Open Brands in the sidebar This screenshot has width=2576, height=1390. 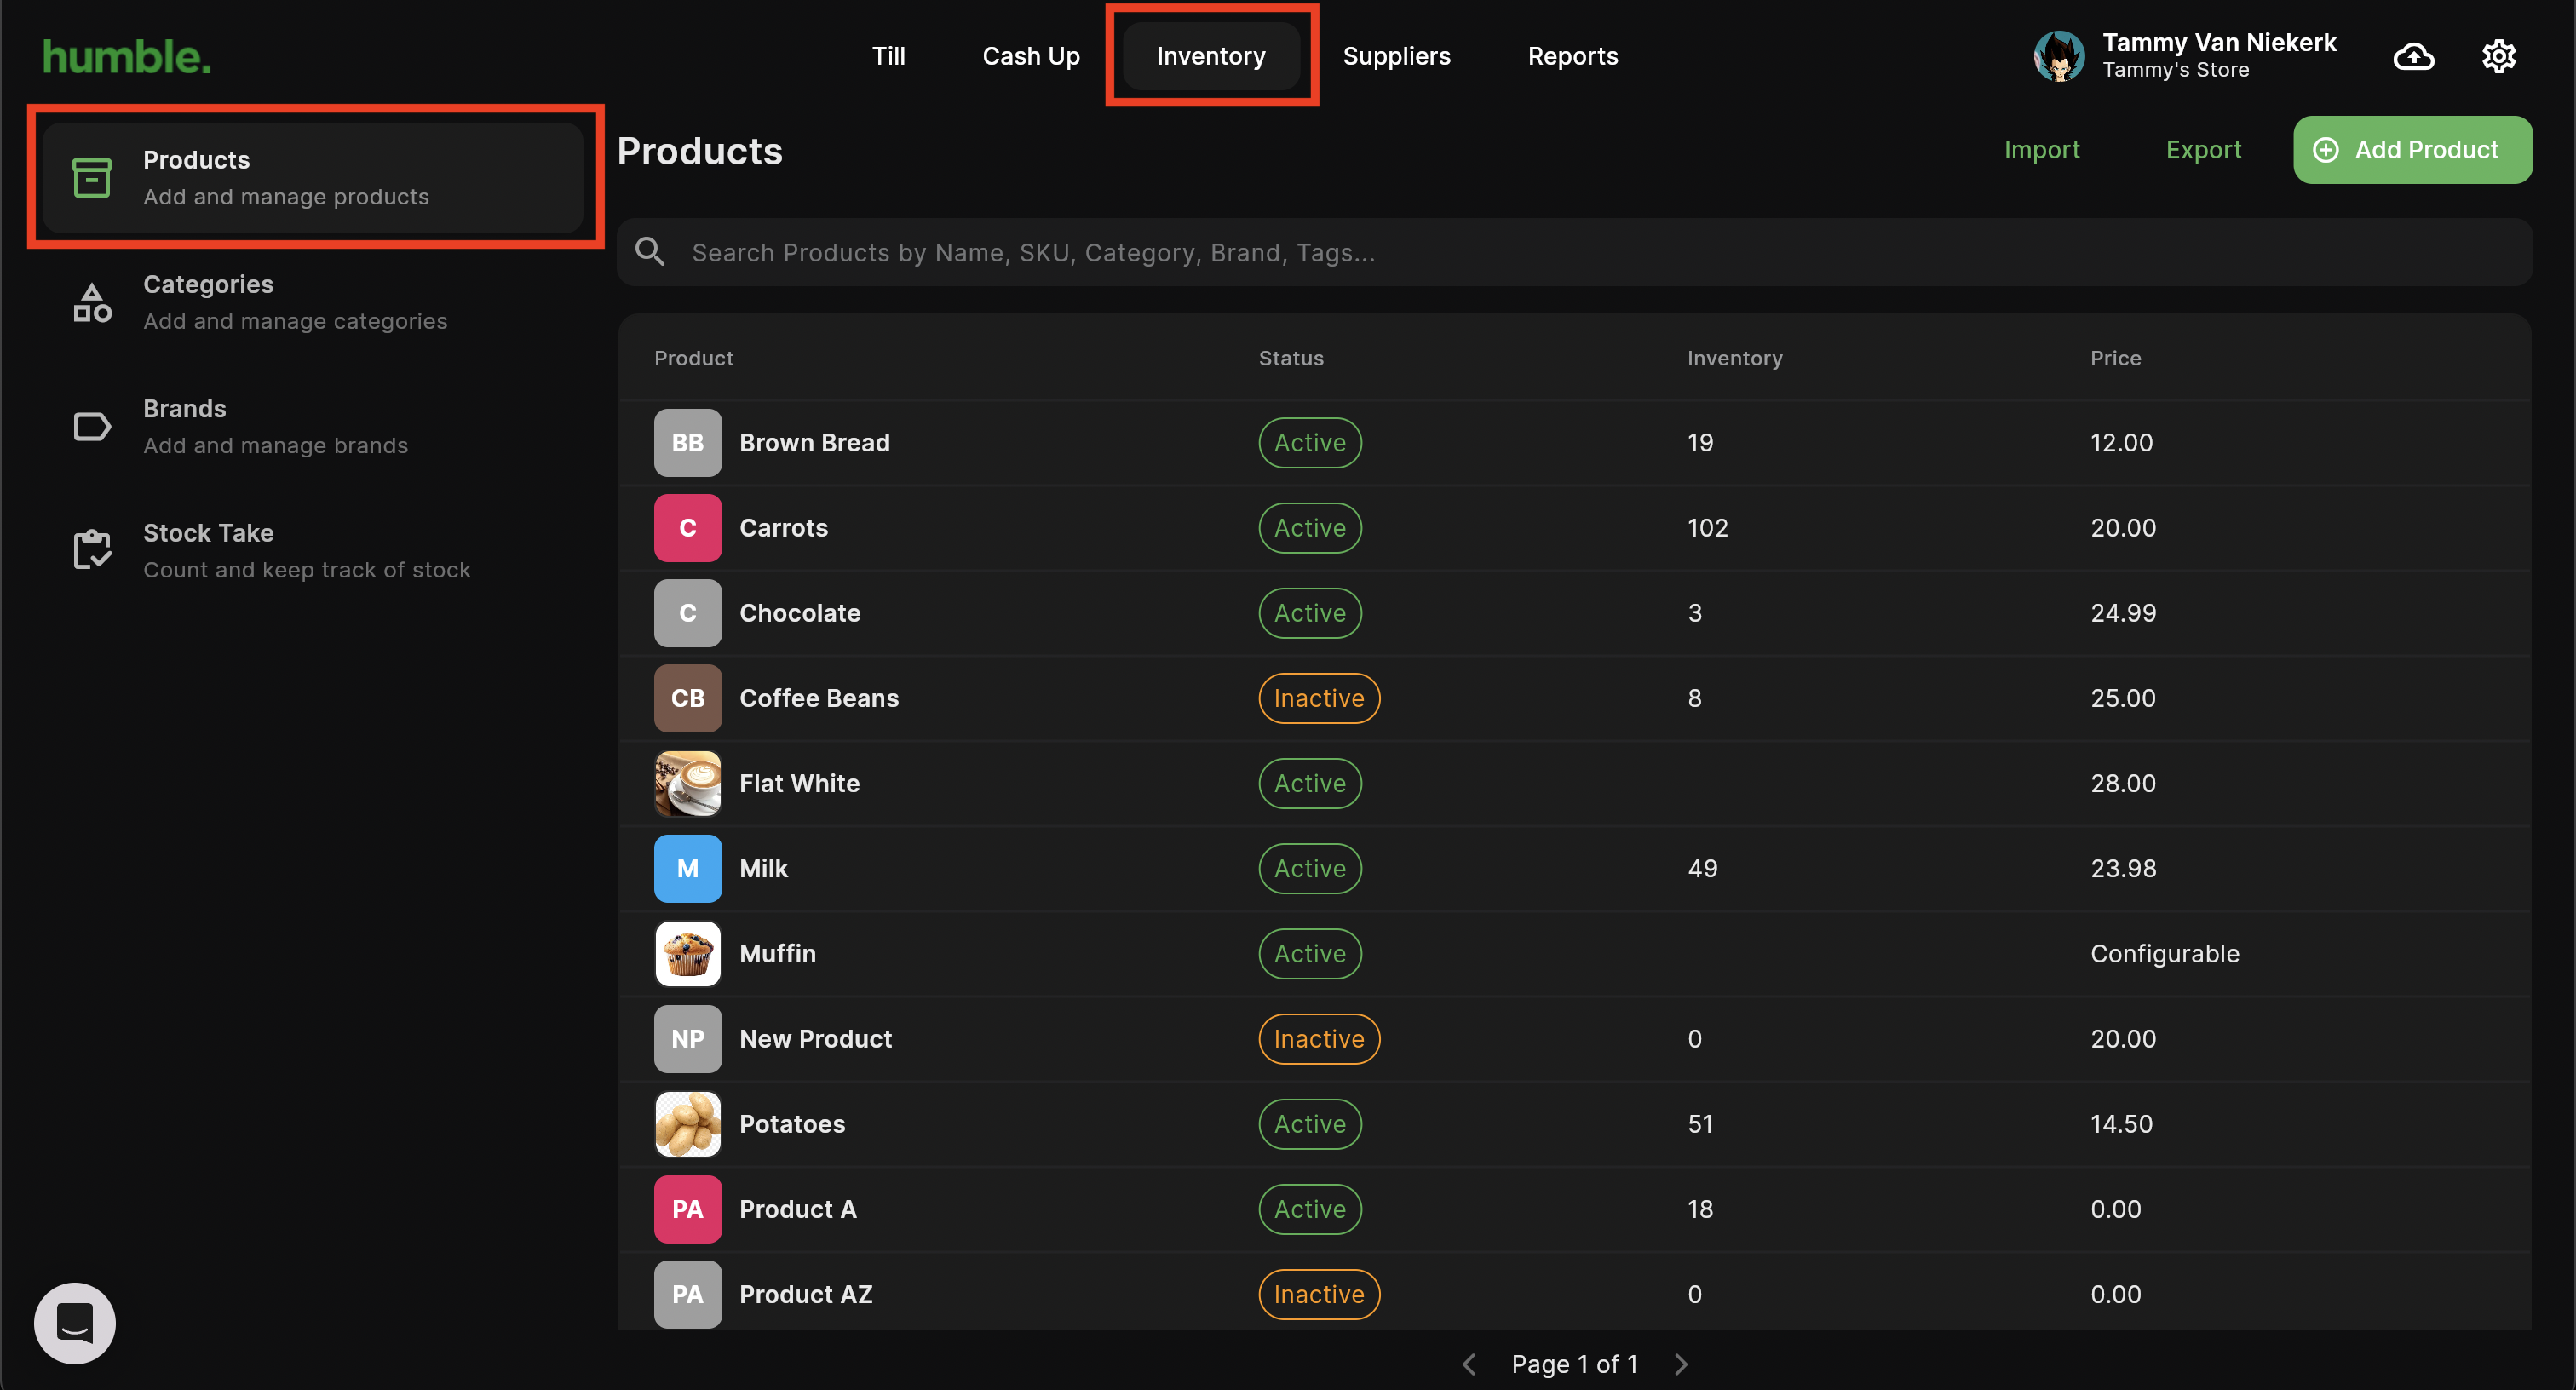[311, 427]
